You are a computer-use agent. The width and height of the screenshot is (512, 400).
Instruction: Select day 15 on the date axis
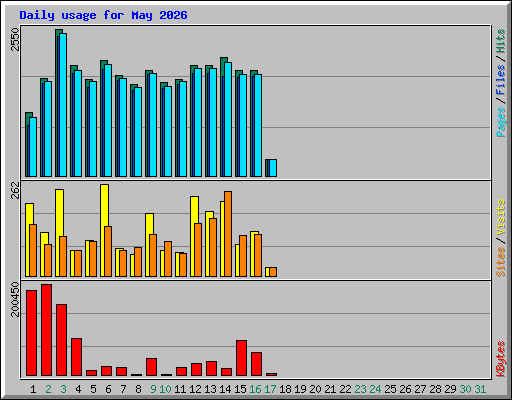[x=240, y=389]
